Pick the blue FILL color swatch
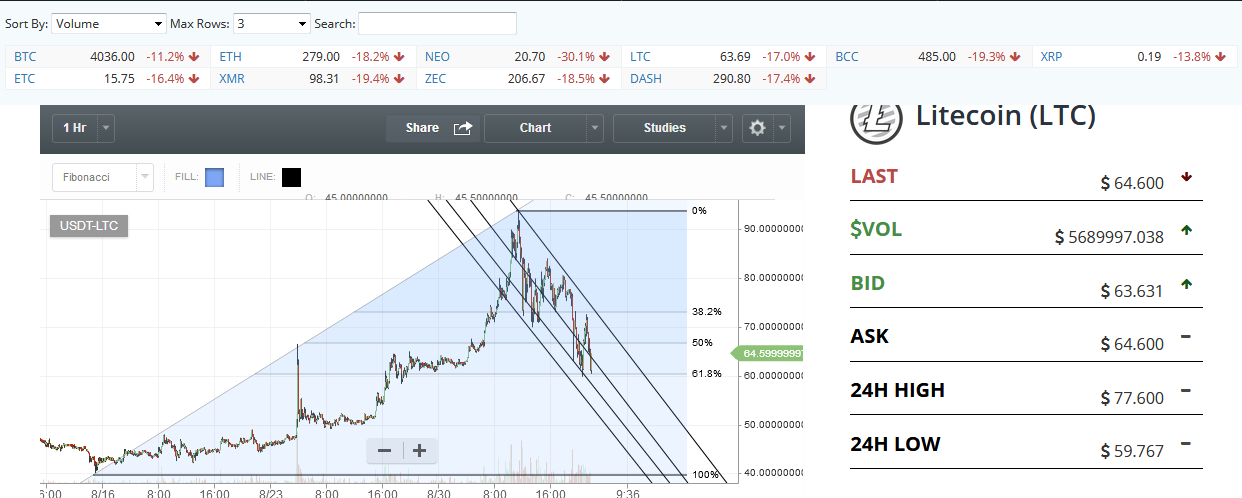This screenshot has width=1242, height=498. click(x=214, y=177)
